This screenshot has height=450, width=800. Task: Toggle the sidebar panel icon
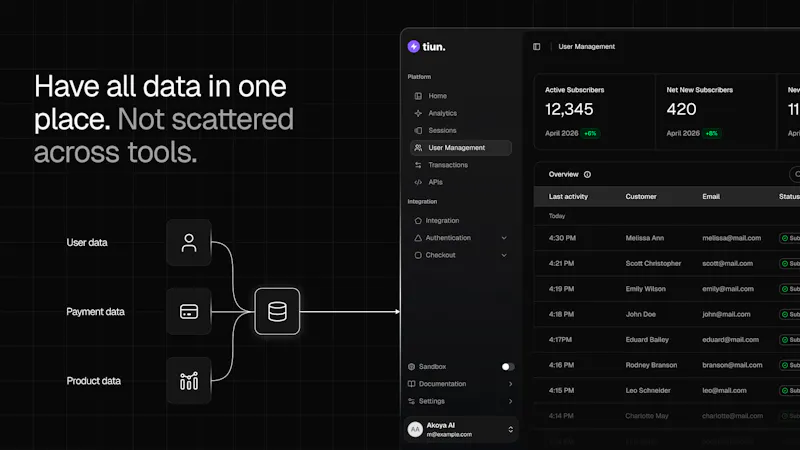tap(537, 46)
